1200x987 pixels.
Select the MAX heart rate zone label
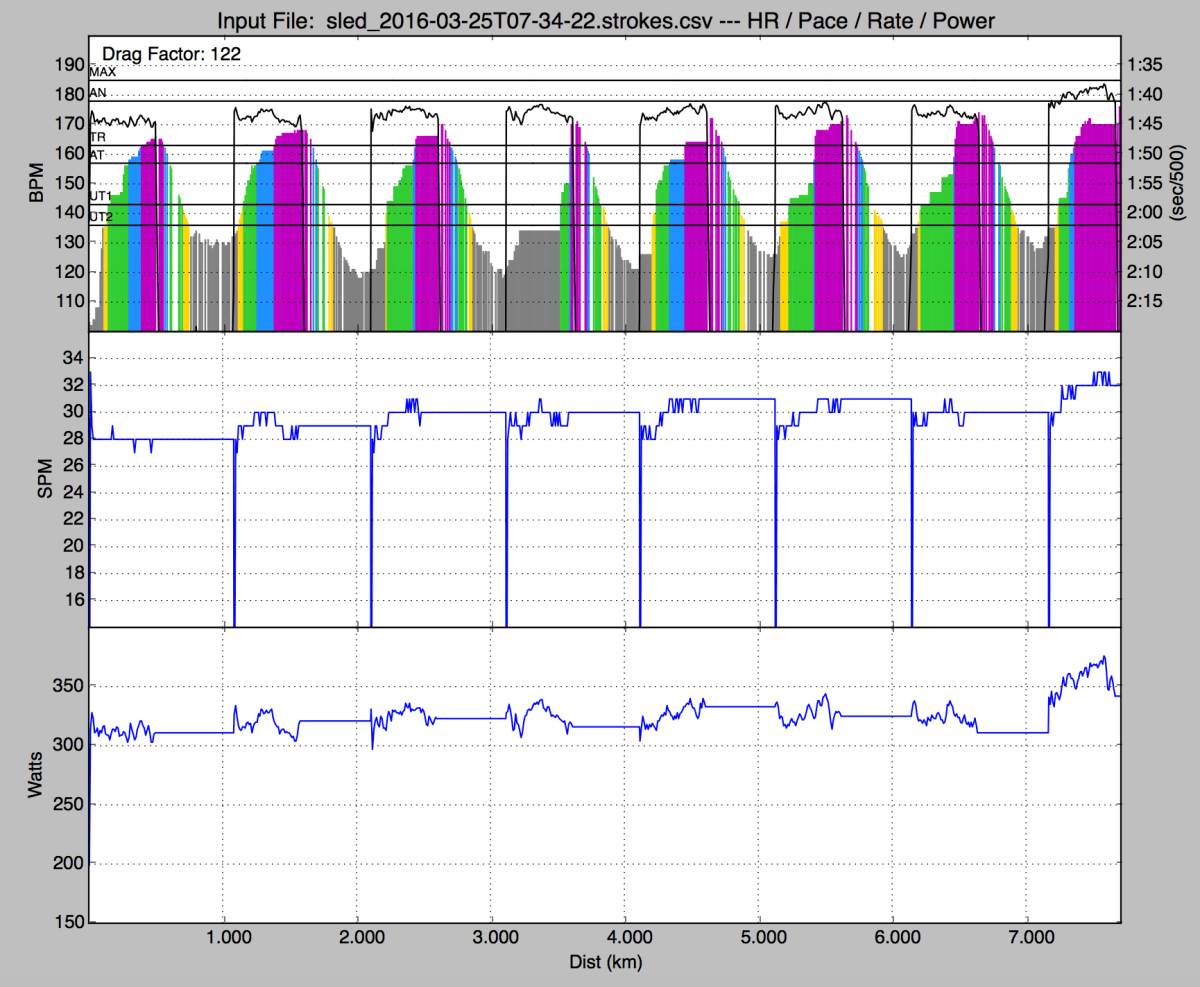tap(102, 72)
